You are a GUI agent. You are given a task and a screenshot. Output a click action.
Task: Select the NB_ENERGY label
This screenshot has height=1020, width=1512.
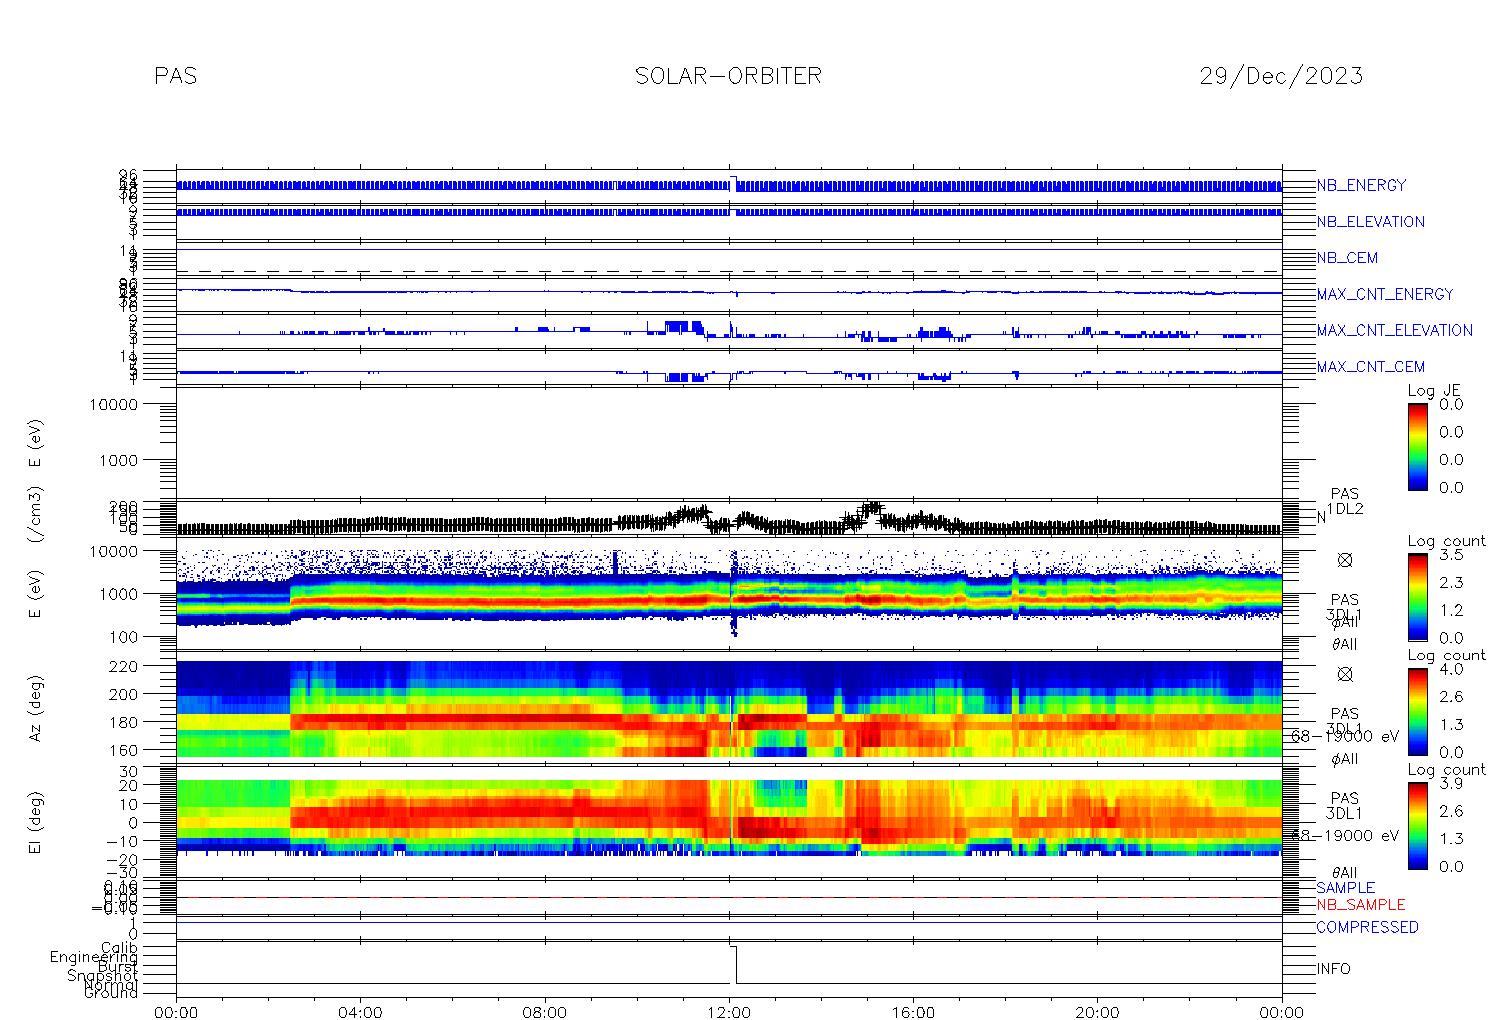click(x=1361, y=185)
